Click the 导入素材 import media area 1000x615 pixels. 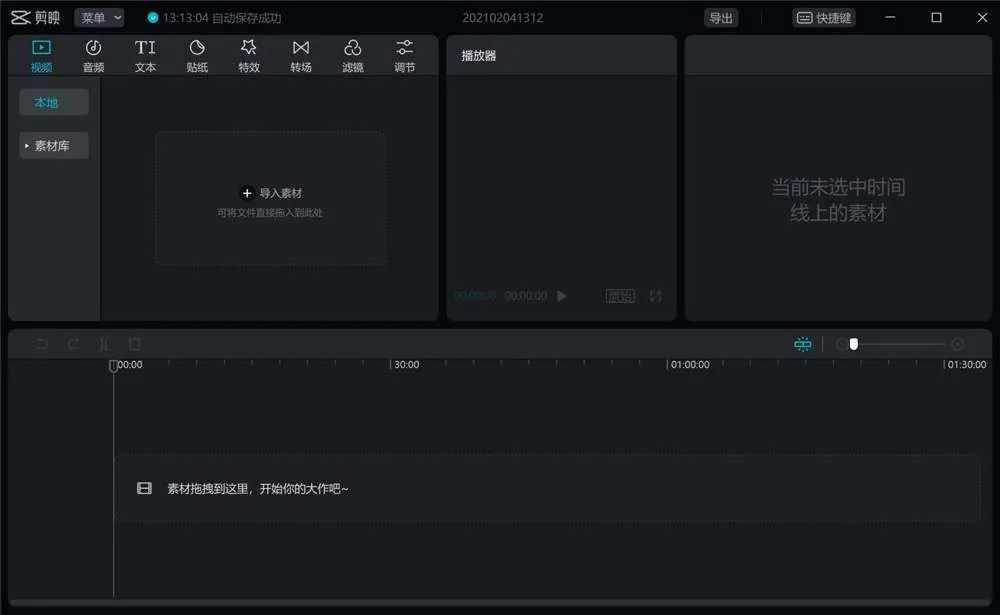(x=269, y=193)
